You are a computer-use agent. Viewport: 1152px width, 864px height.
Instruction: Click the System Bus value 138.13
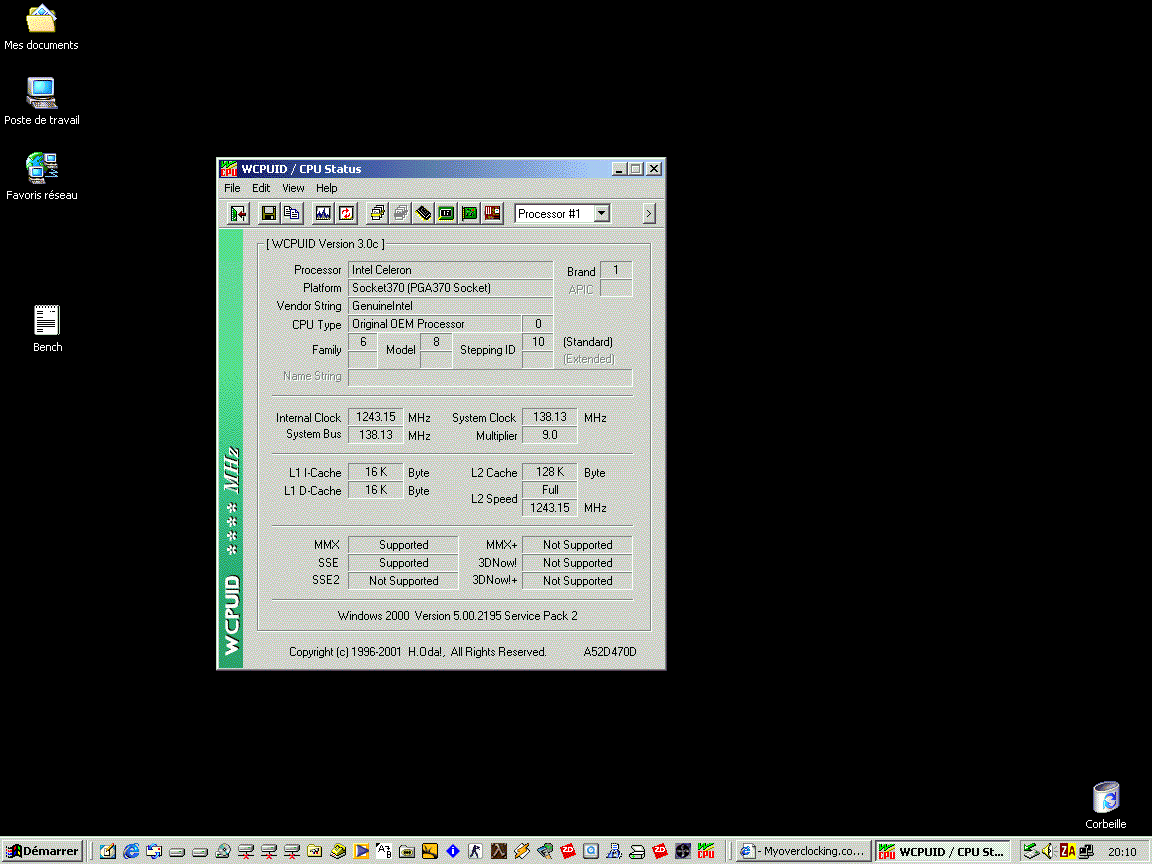tap(375, 435)
